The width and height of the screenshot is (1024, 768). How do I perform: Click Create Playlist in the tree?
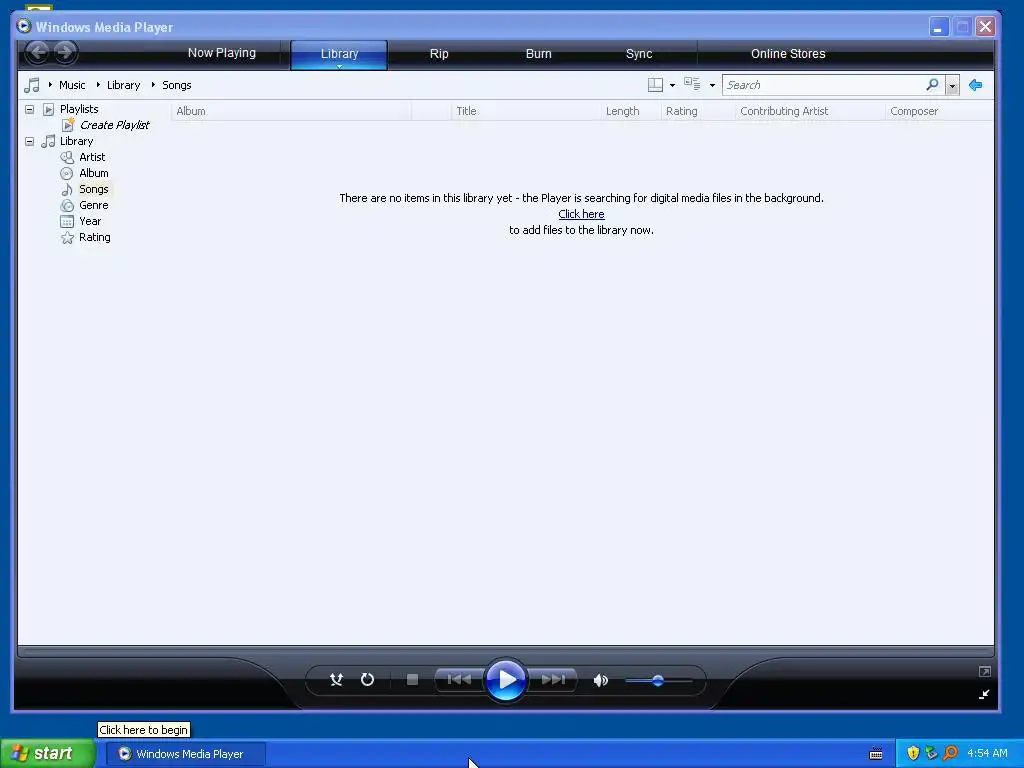point(114,125)
